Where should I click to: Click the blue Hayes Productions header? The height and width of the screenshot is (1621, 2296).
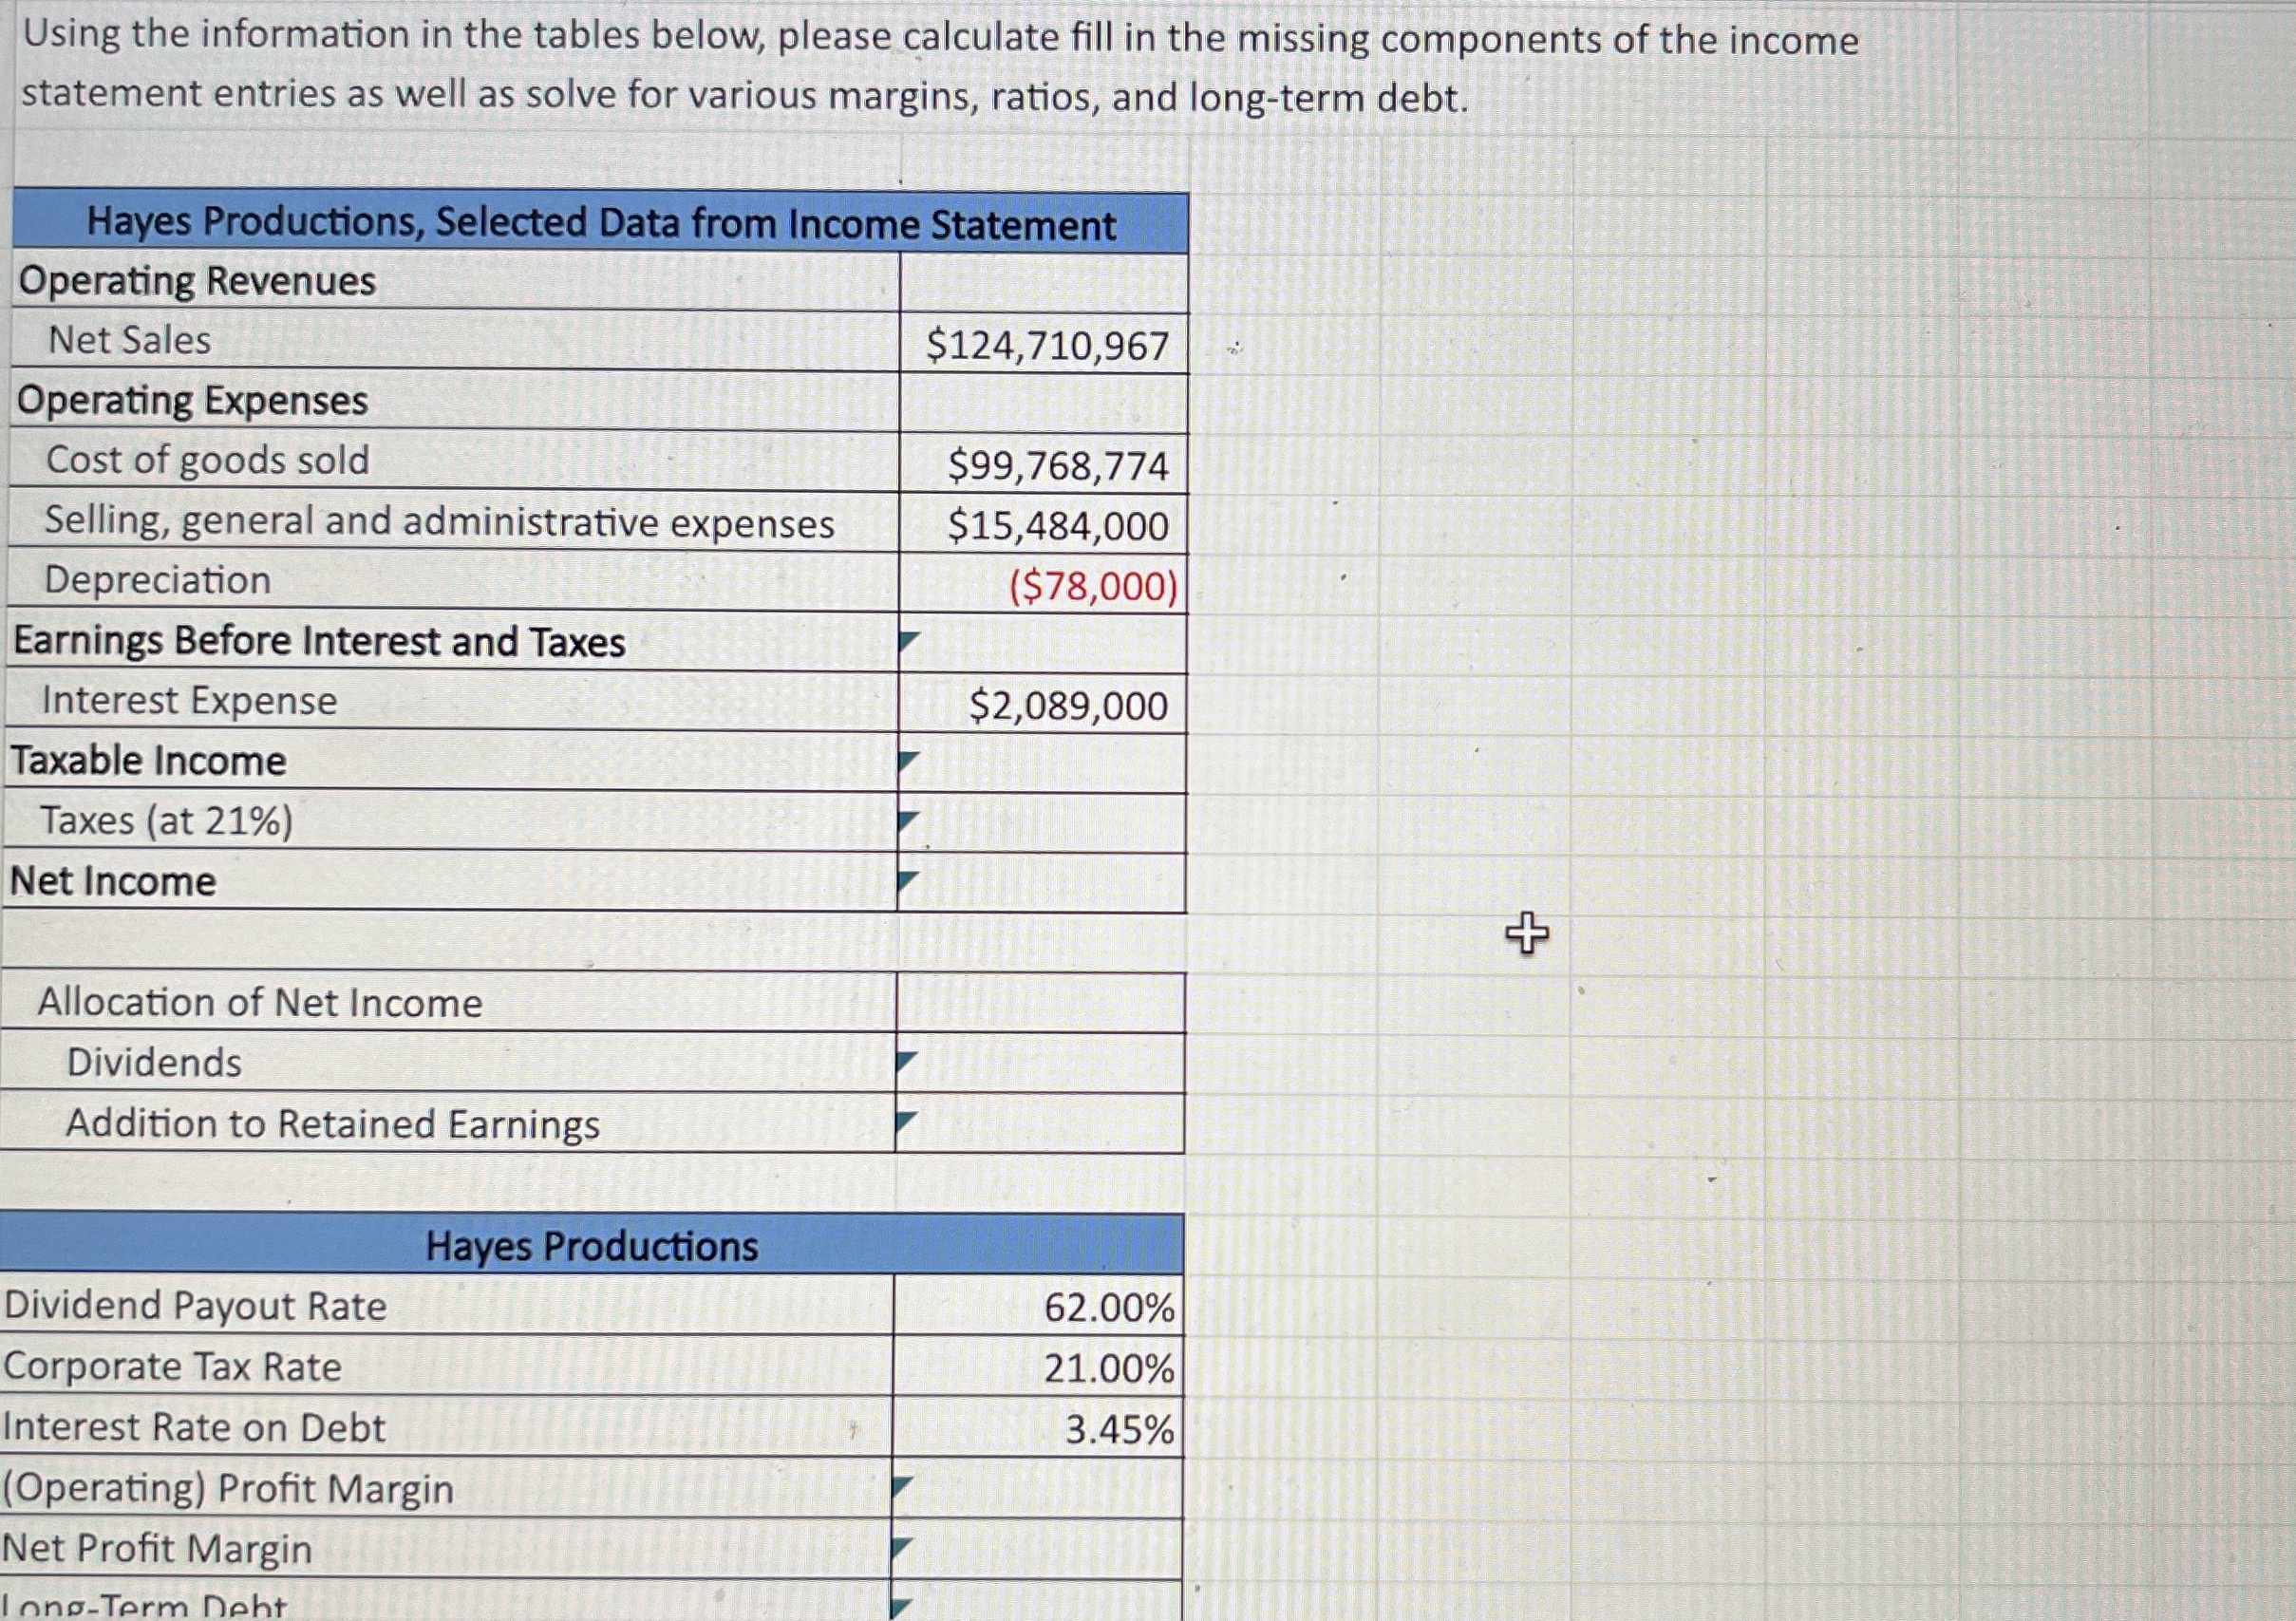click(x=592, y=1246)
